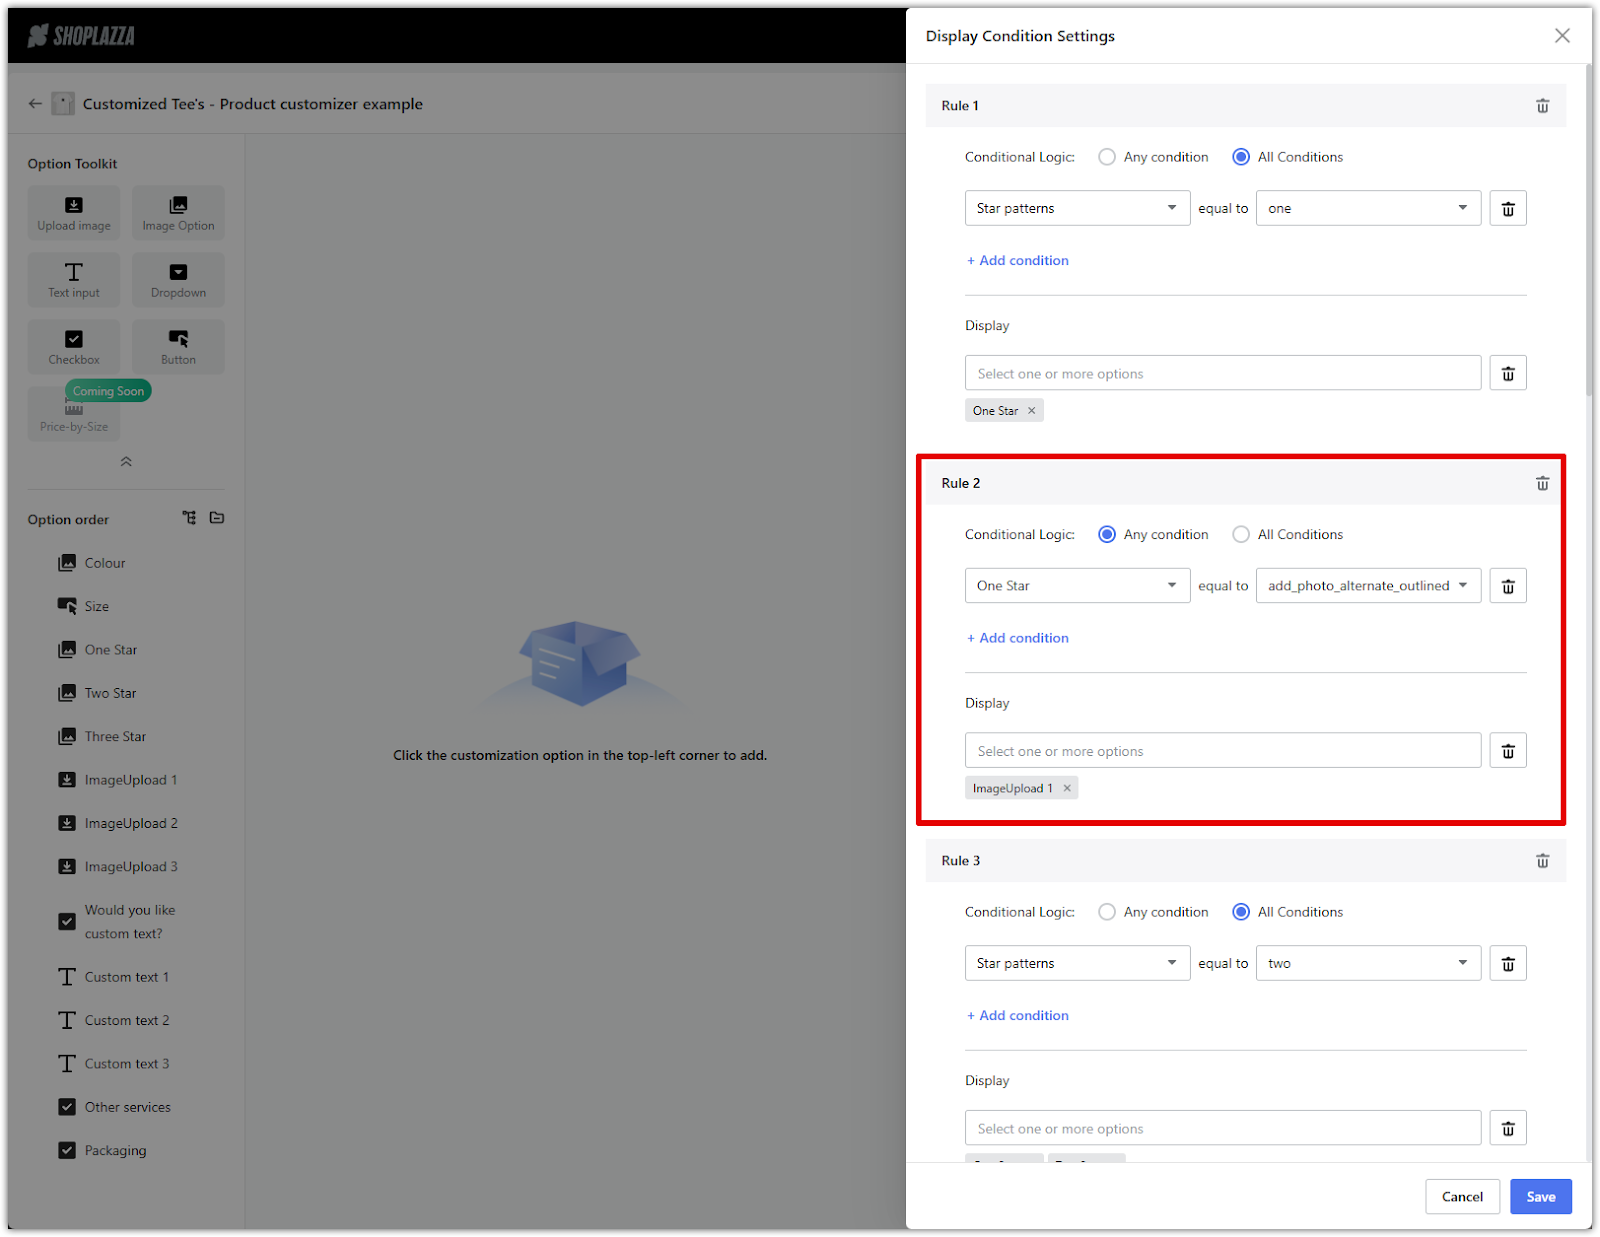The width and height of the screenshot is (1600, 1237).
Task: Click the settings panel vertical scrollbar
Action: 1588,230
